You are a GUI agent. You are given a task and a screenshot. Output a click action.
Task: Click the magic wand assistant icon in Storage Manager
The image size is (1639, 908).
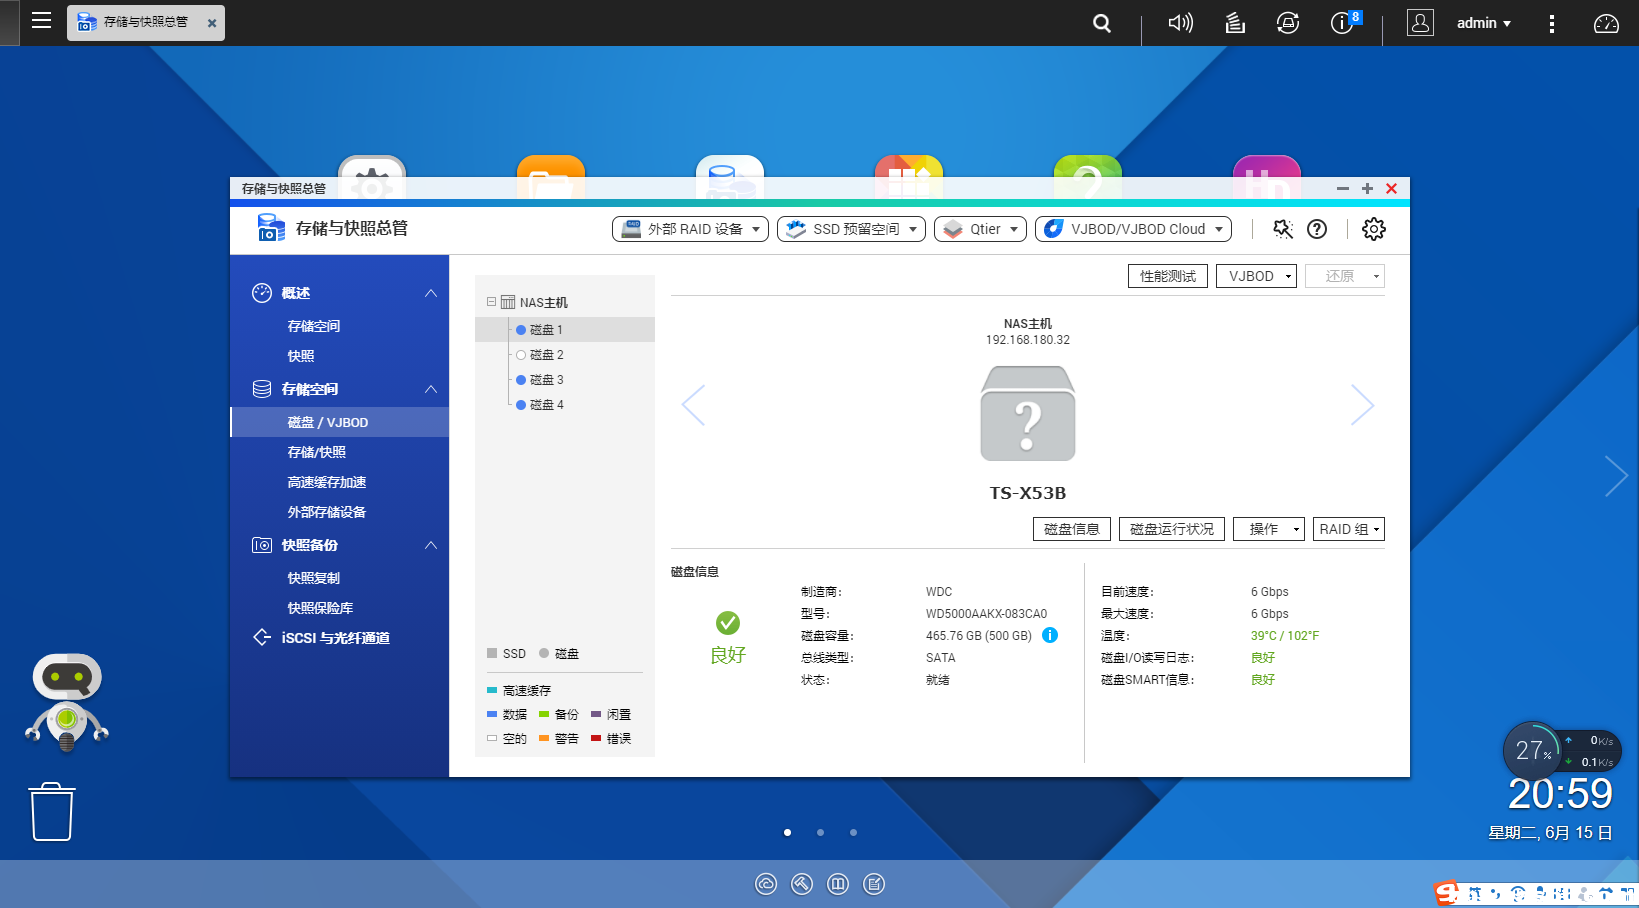tap(1282, 229)
